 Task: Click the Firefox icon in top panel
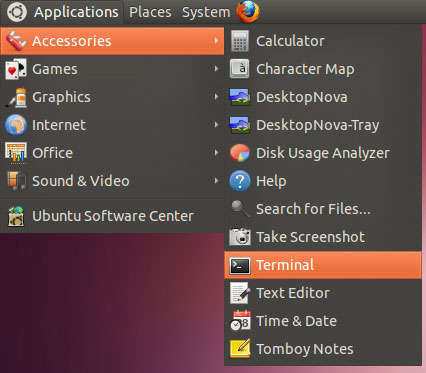[x=248, y=12]
